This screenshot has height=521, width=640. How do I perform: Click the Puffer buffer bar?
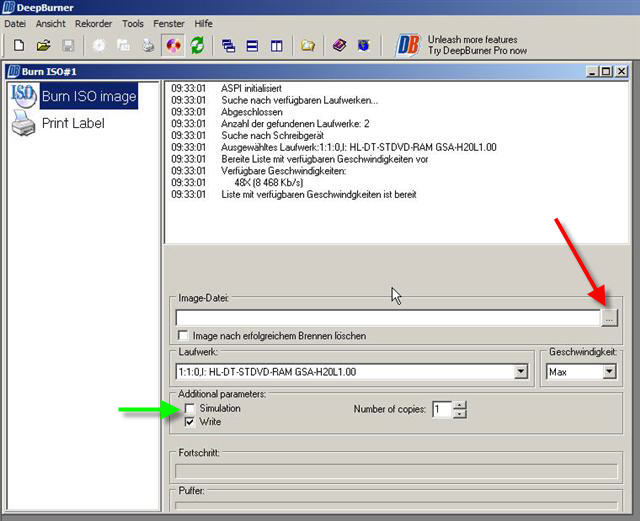pyautogui.click(x=396, y=505)
